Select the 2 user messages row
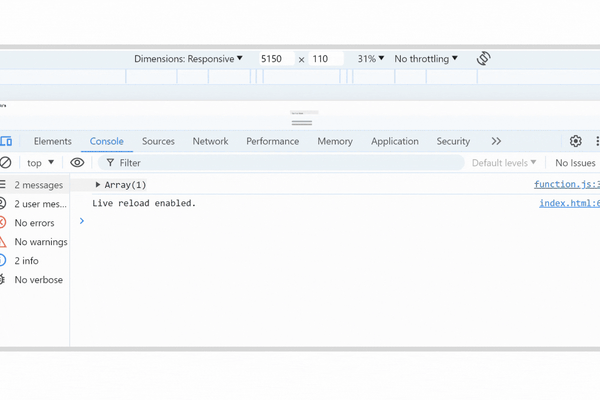 coord(34,204)
